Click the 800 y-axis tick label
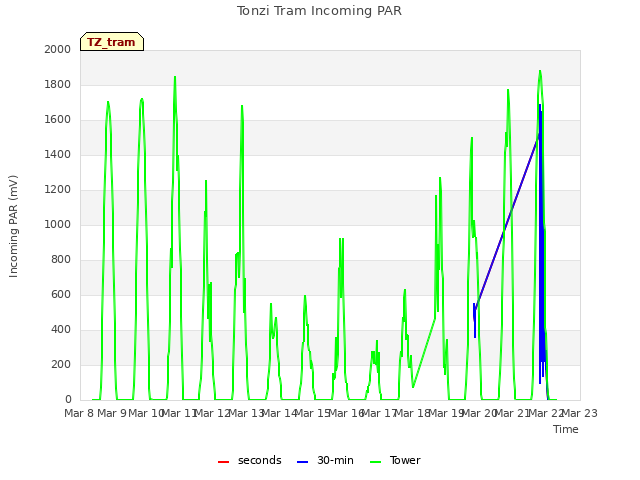The width and height of the screenshot is (640, 480). [x=61, y=260]
